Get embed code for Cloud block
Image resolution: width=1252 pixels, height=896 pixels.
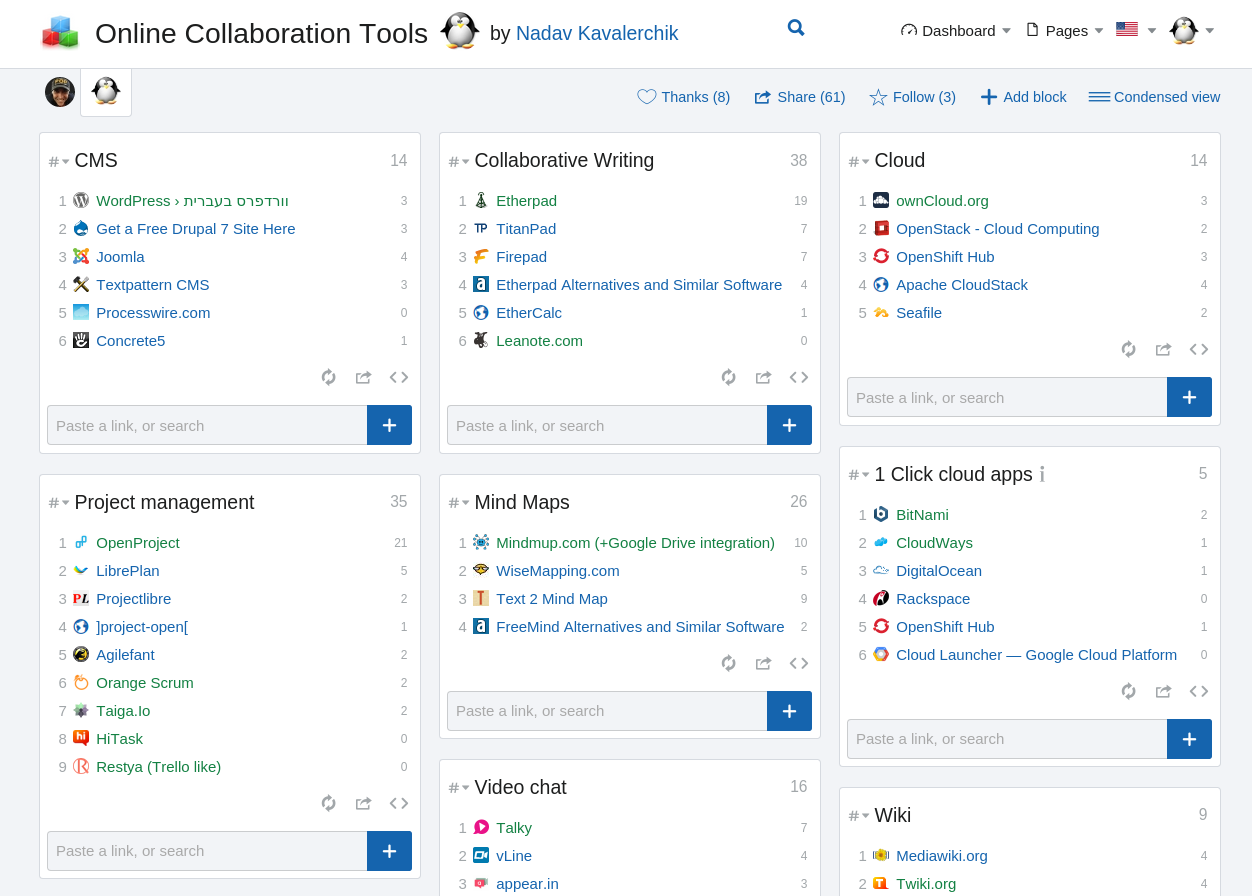pos(1199,349)
